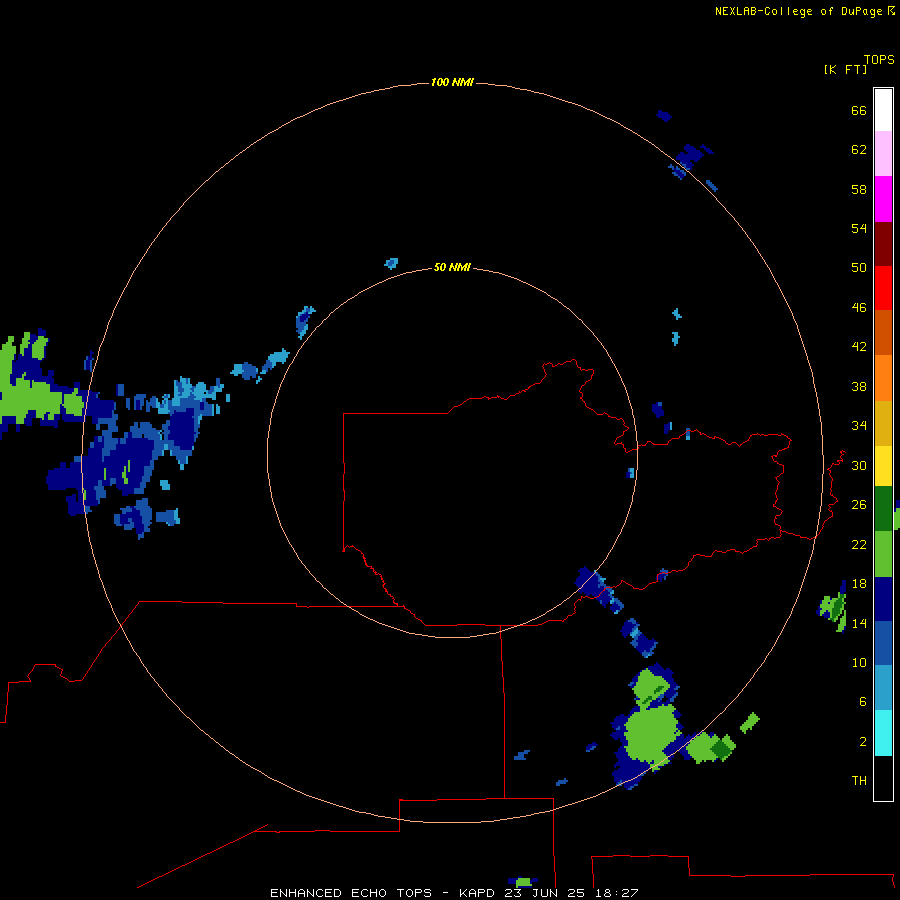This screenshot has height=900, width=900.
Task: Click the dark red swatch in the tops scale
Action: [883, 243]
